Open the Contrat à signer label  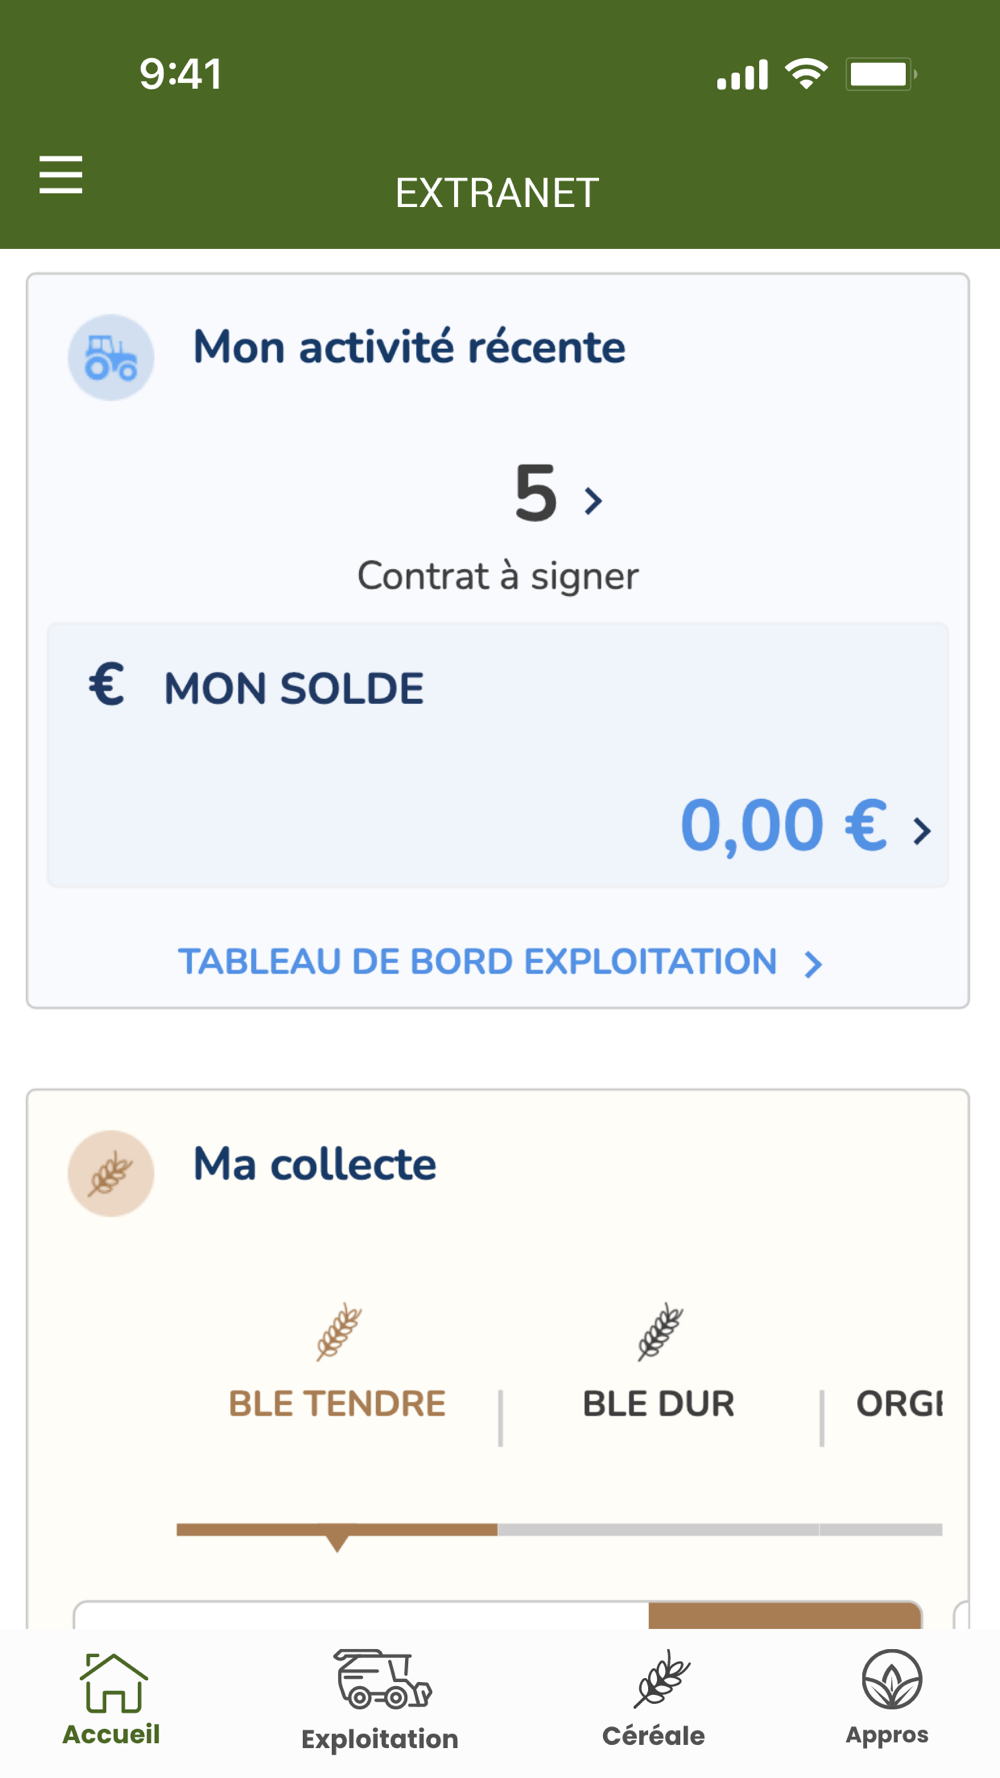(x=498, y=576)
